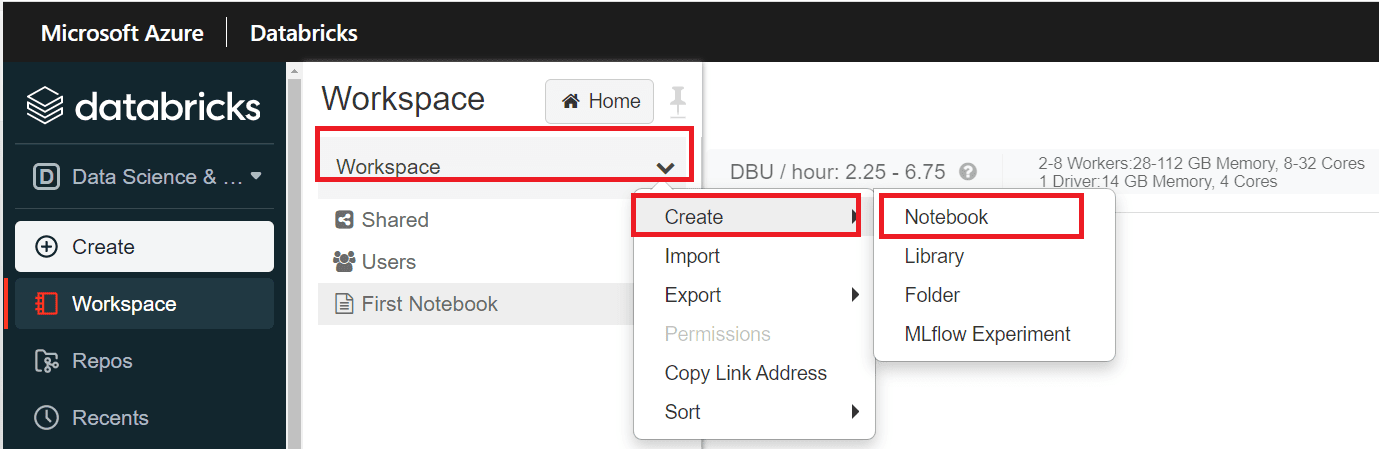
Task: Open the First Notebook file
Action: pos(429,304)
